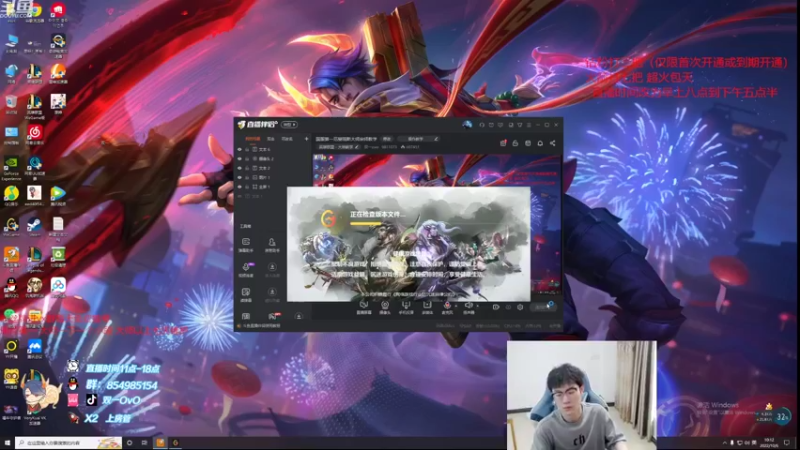800x450 pixels.
Task: Open the 弹幕助手 tool in toolbox
Action: (x=246, y=244)
